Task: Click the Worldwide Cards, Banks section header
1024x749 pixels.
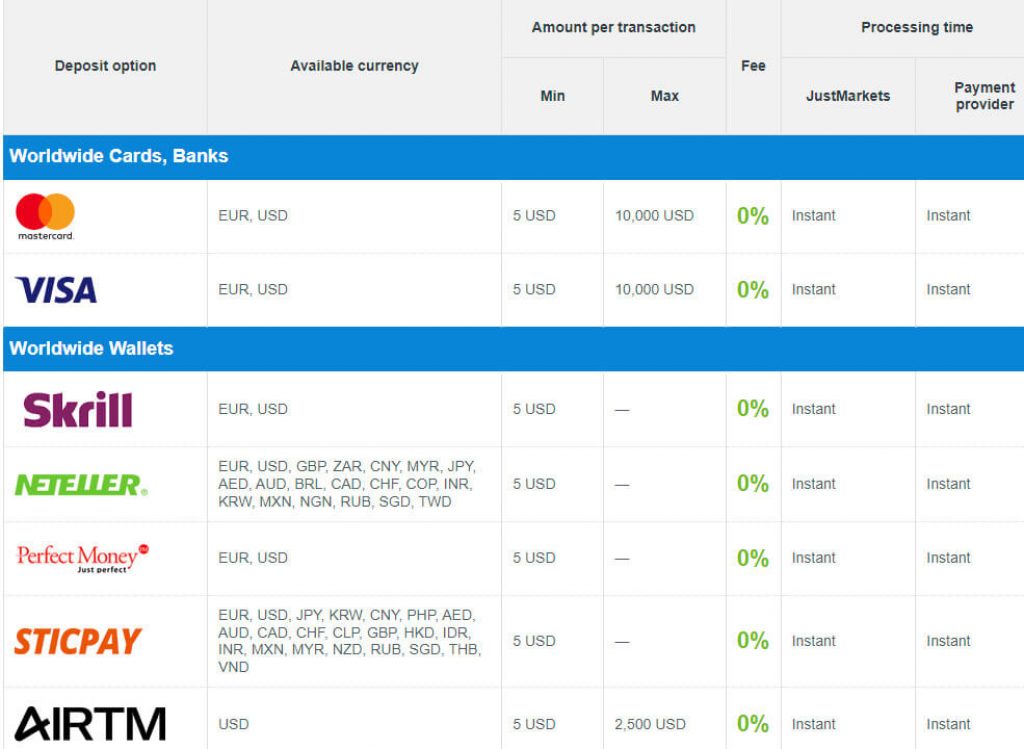Action: (119, 156)
